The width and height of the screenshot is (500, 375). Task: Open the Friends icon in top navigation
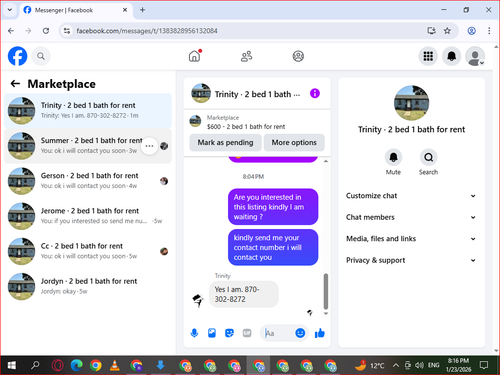[246, 56]
